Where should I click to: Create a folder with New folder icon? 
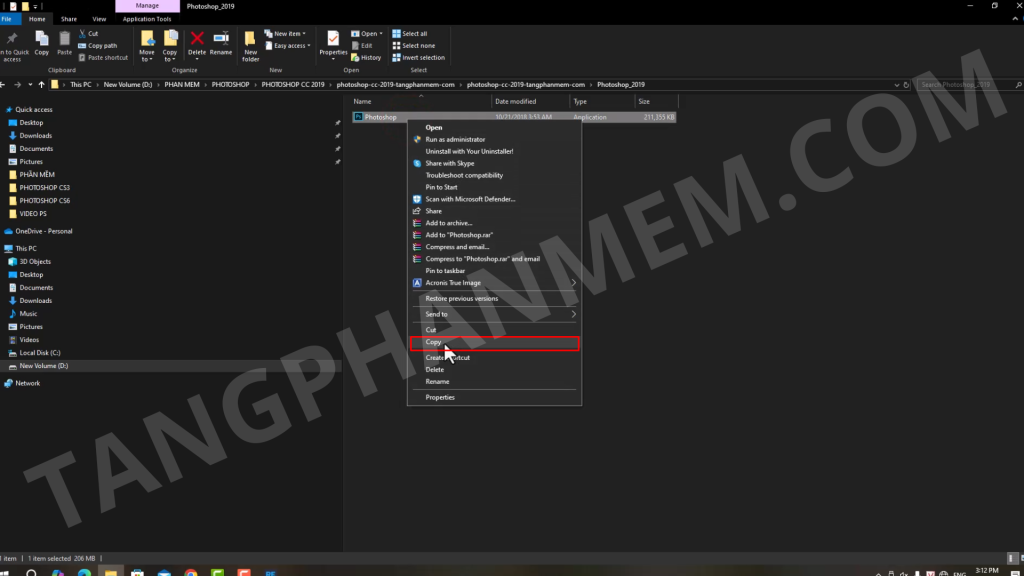(x=250, y=42)
